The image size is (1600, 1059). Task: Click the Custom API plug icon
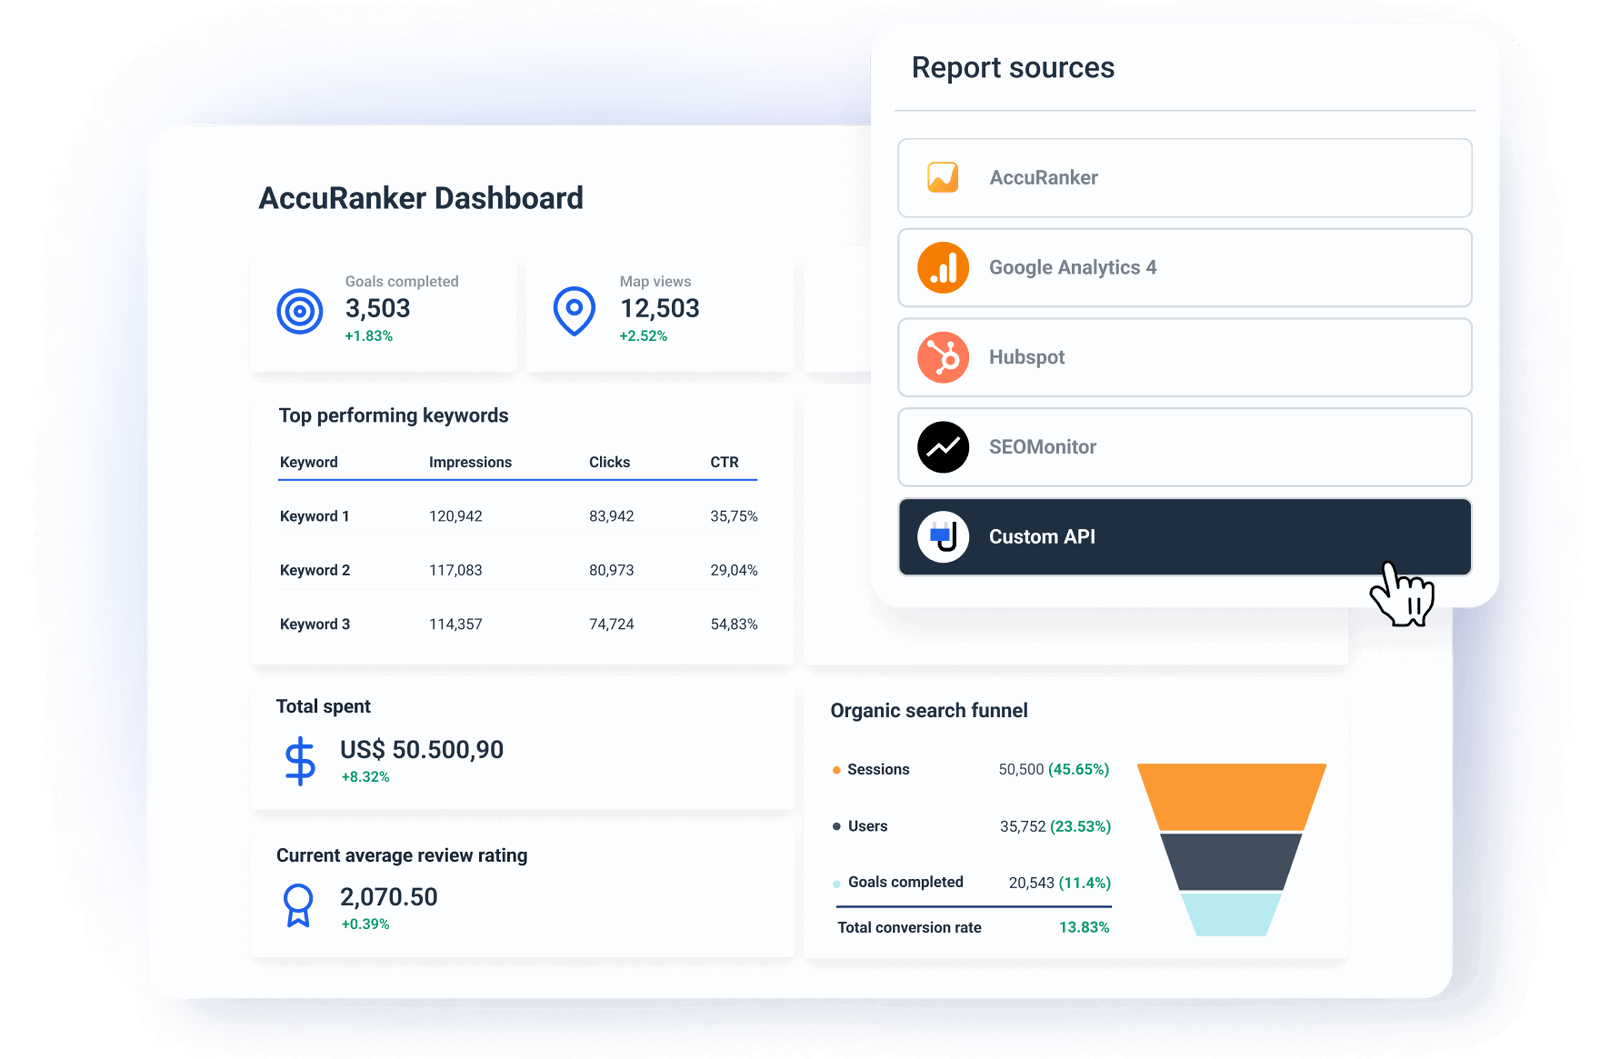943,537
